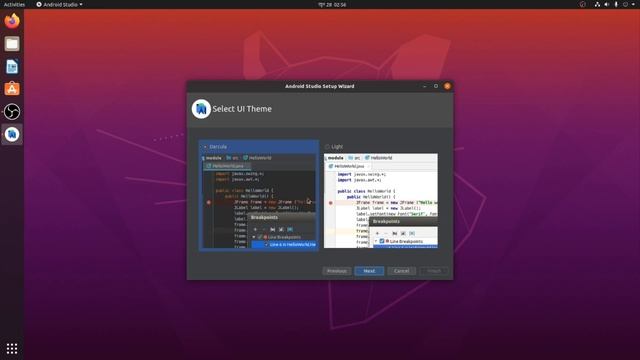Click the microphone icon in the tray
This screenshot has height=360, width=640.
(616, 4)
